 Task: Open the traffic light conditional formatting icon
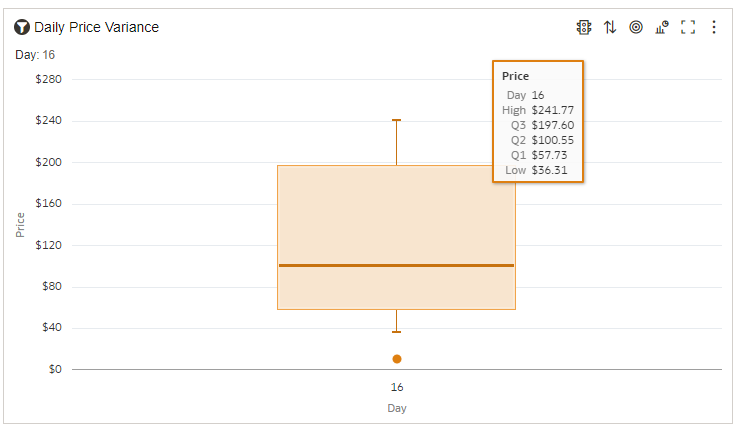(x=584, y=27)
